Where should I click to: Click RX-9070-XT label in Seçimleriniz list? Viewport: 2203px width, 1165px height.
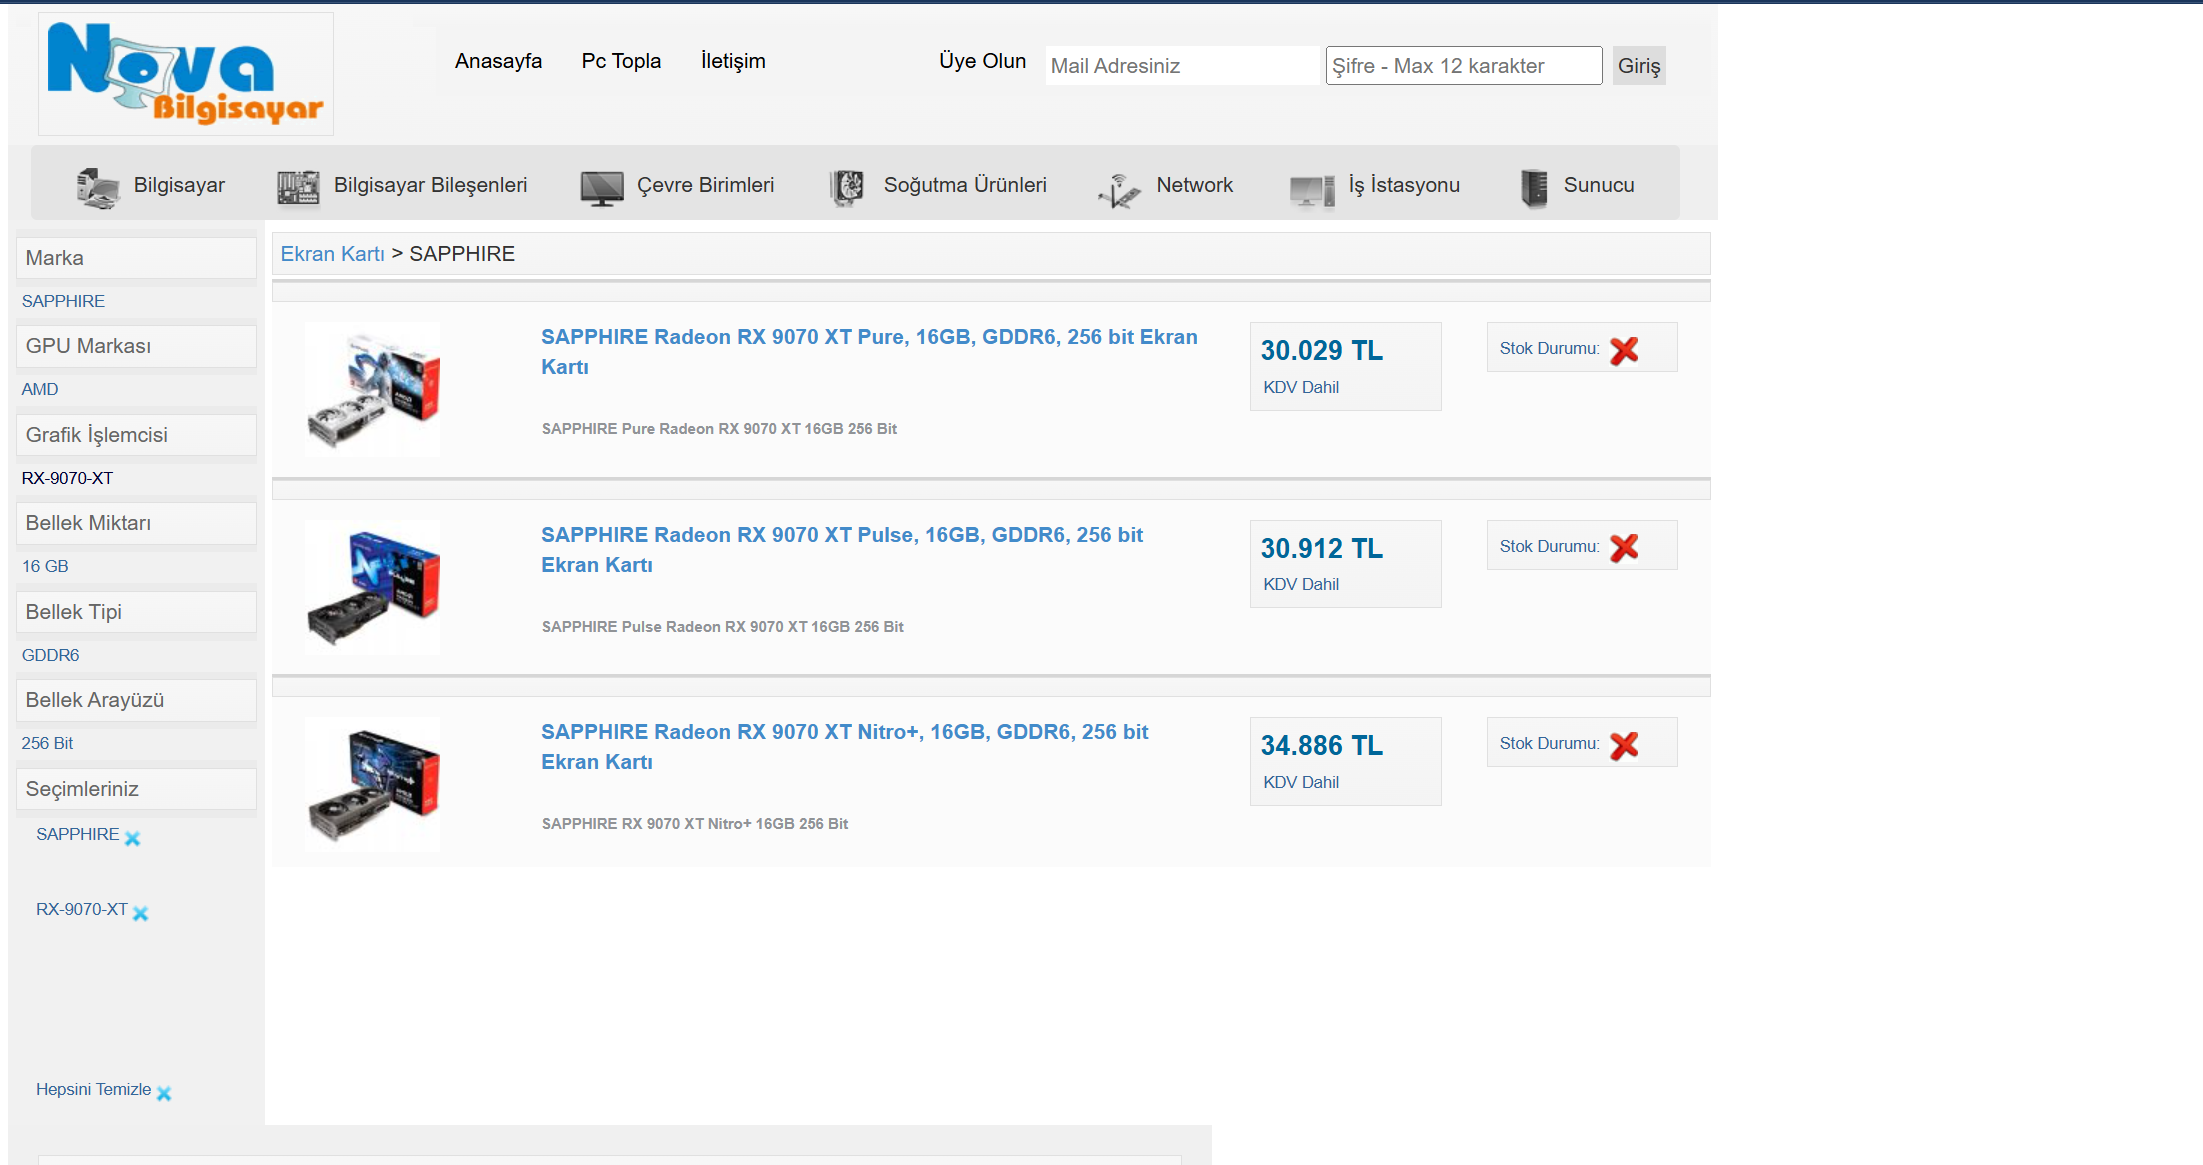click(x=82, y=909)
